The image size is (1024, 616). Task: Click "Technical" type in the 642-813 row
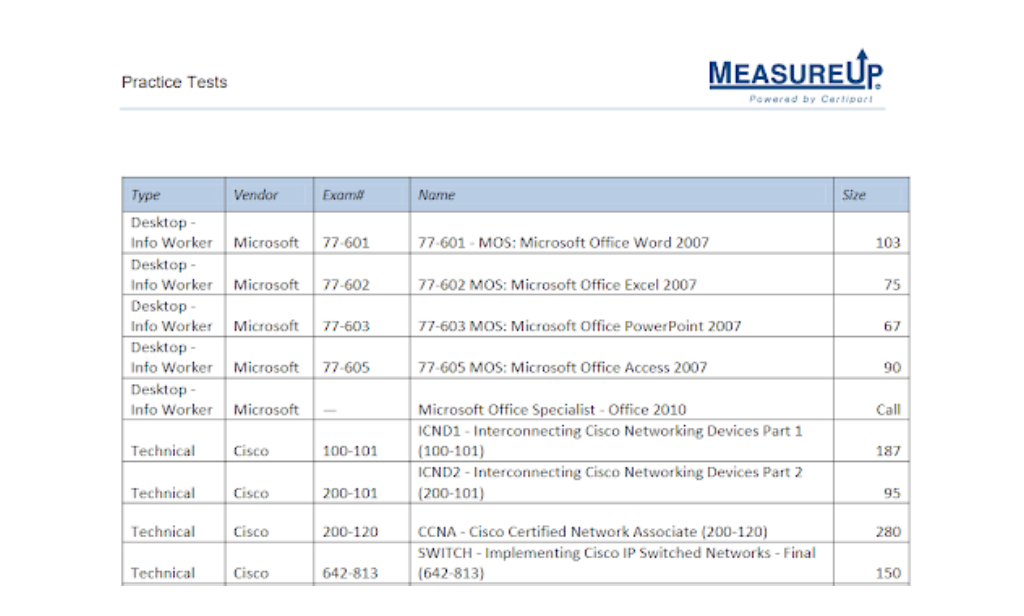click(163, 573)
